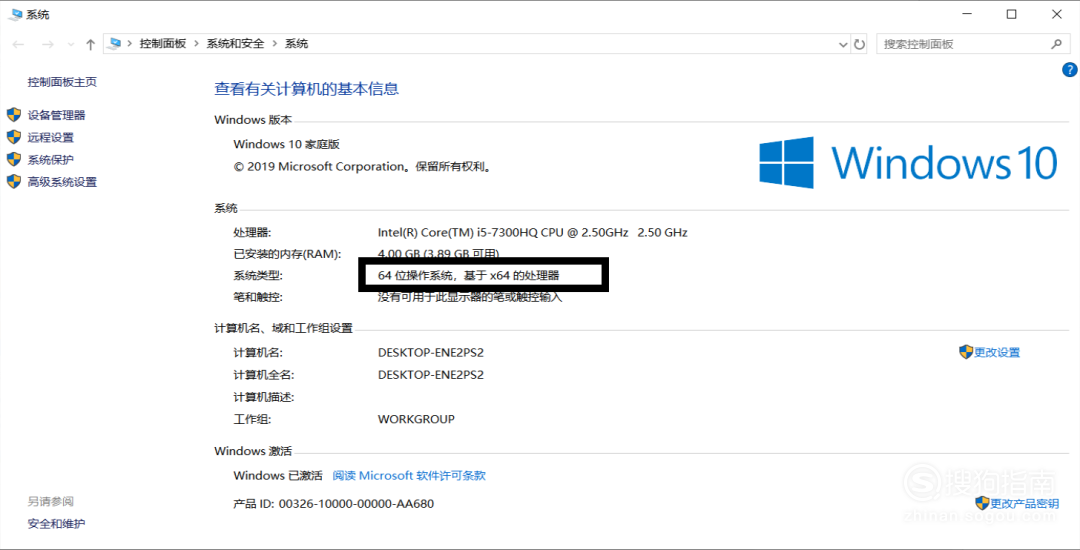Click the Windows 已激活 status text
This screenshot has width=1080, height=550.
point(278,475)
